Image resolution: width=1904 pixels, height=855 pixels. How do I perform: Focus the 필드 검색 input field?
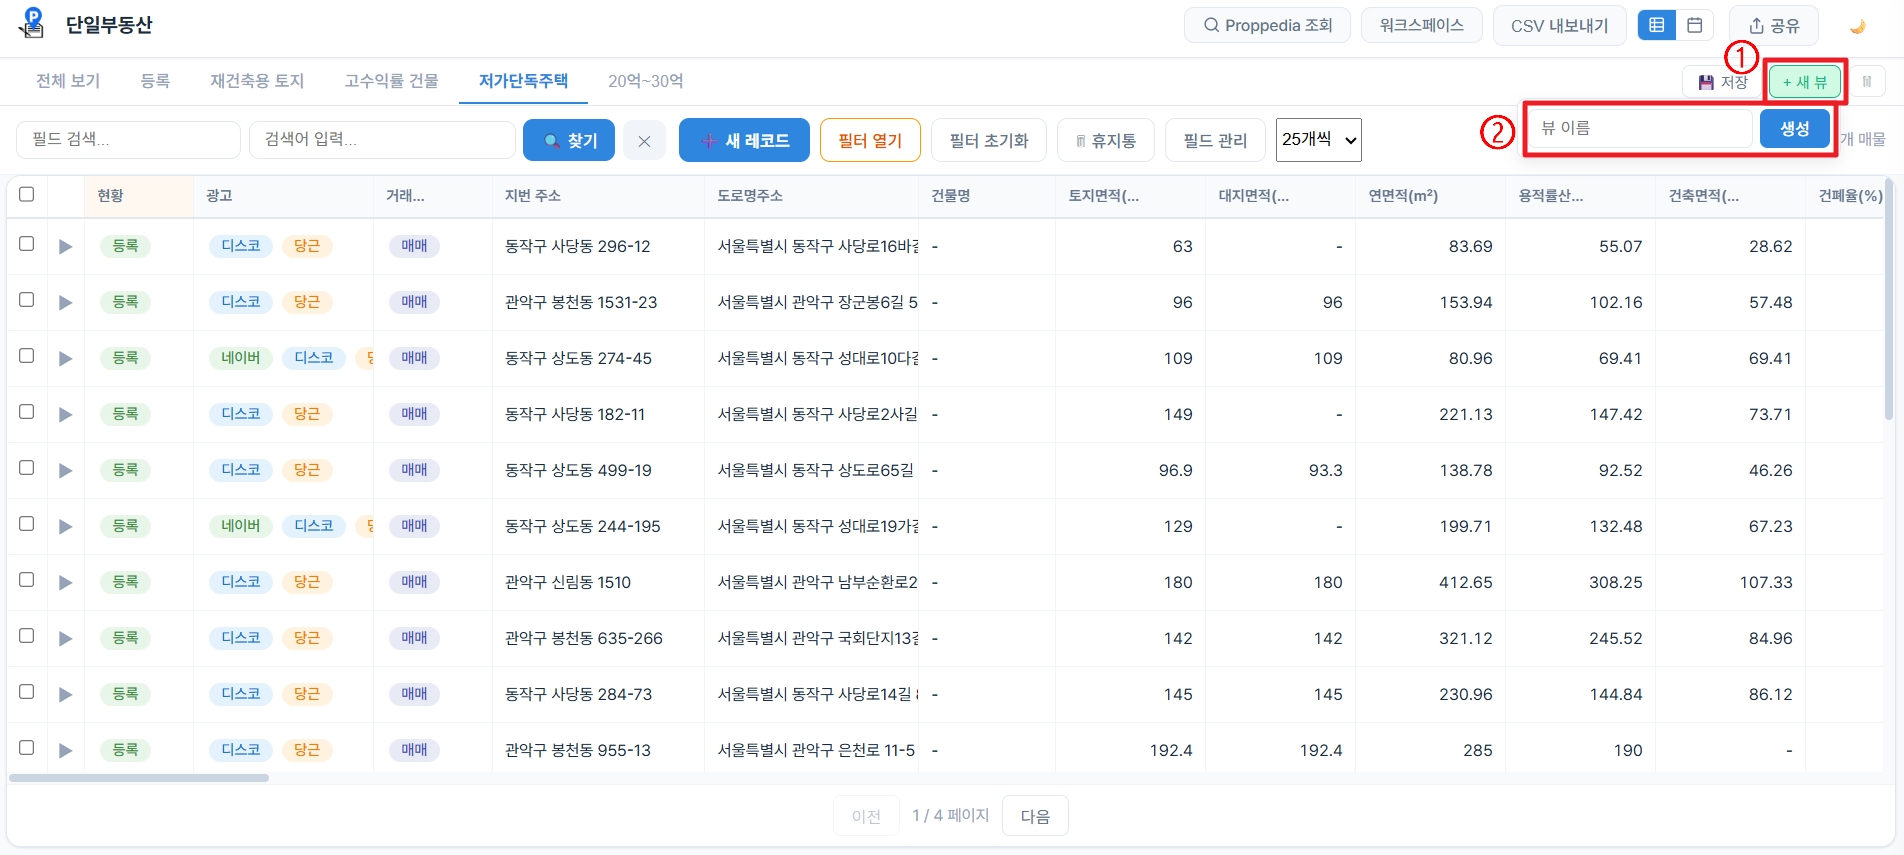click(128, 140)
